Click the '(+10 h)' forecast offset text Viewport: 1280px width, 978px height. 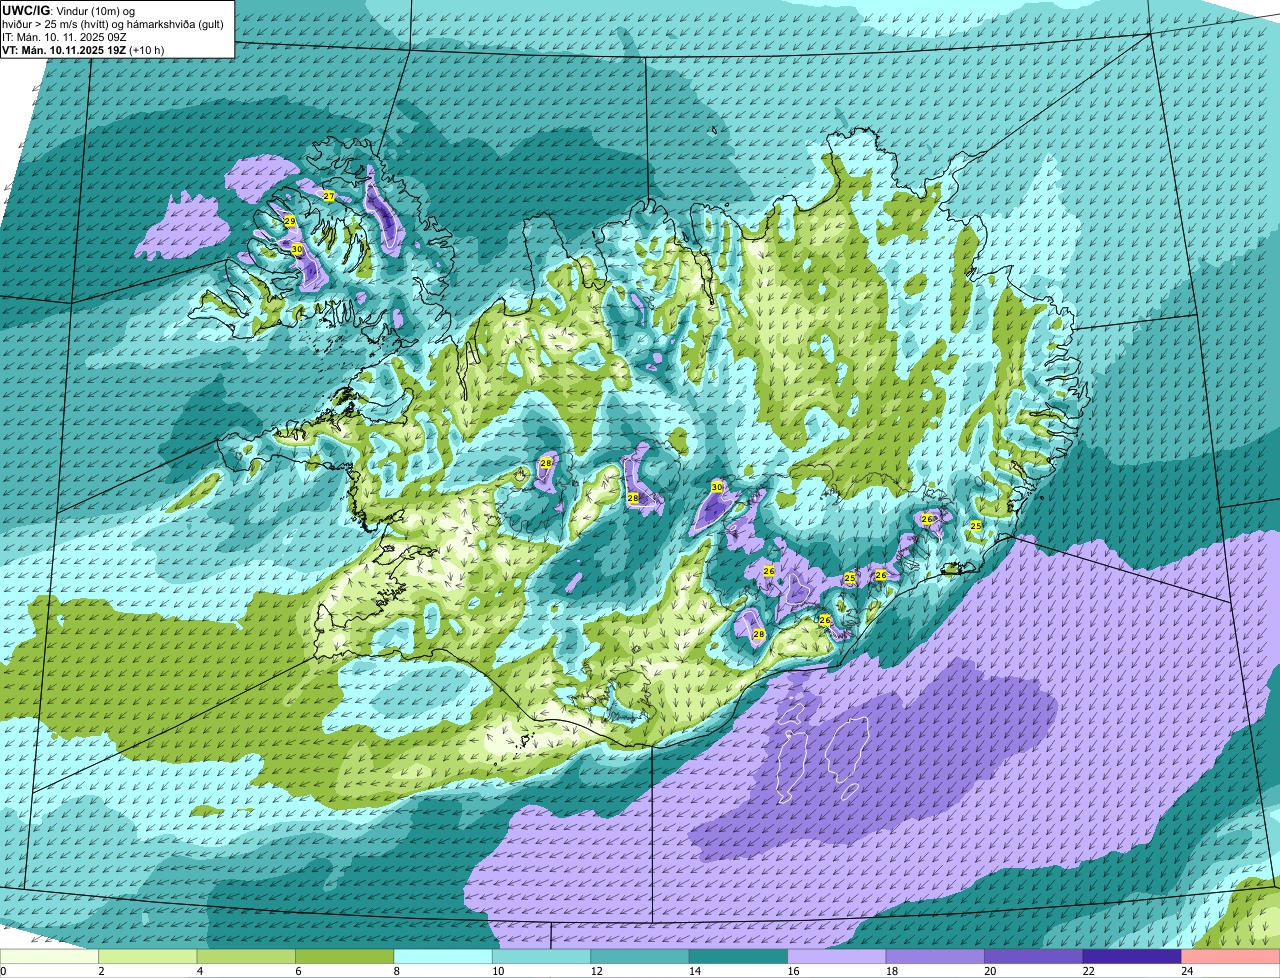tap(147, 51)
